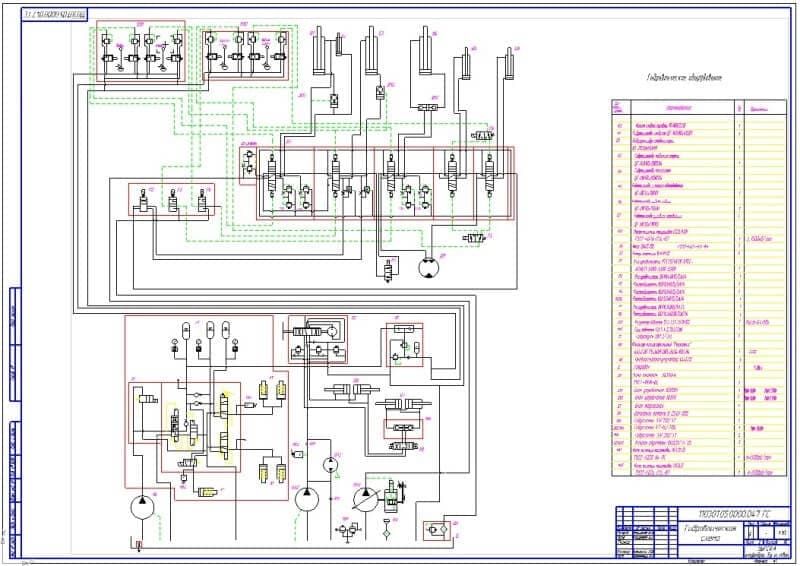Screen dimensions: 800x566
Task: Select the leftmost accumulator bottle
Action: (186, 330)
